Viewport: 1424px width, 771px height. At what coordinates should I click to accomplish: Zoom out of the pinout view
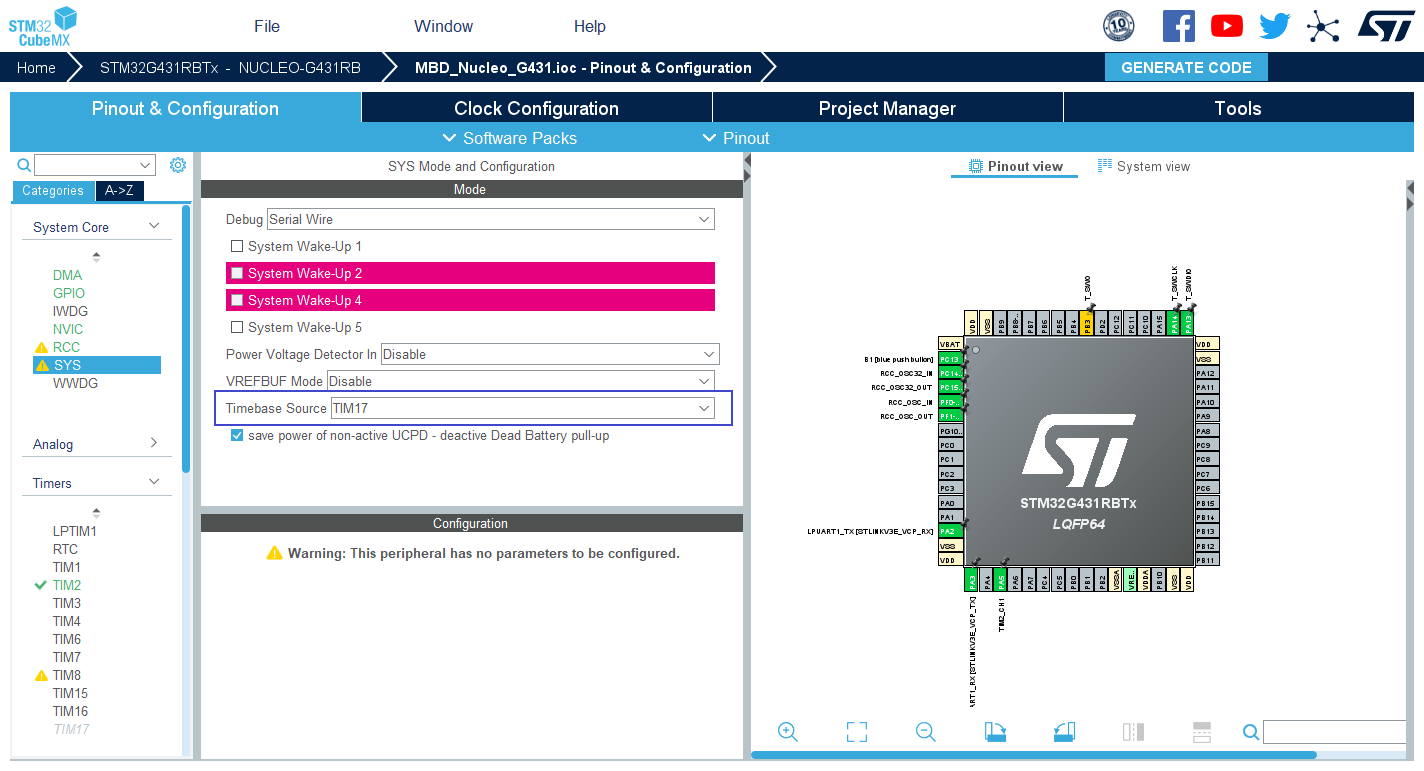[925, 732]
